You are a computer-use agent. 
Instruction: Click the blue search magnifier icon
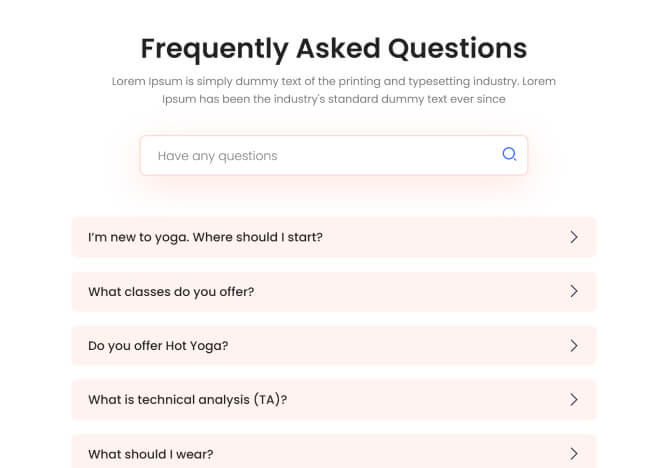pyautogui.click(x=509, y=154)
